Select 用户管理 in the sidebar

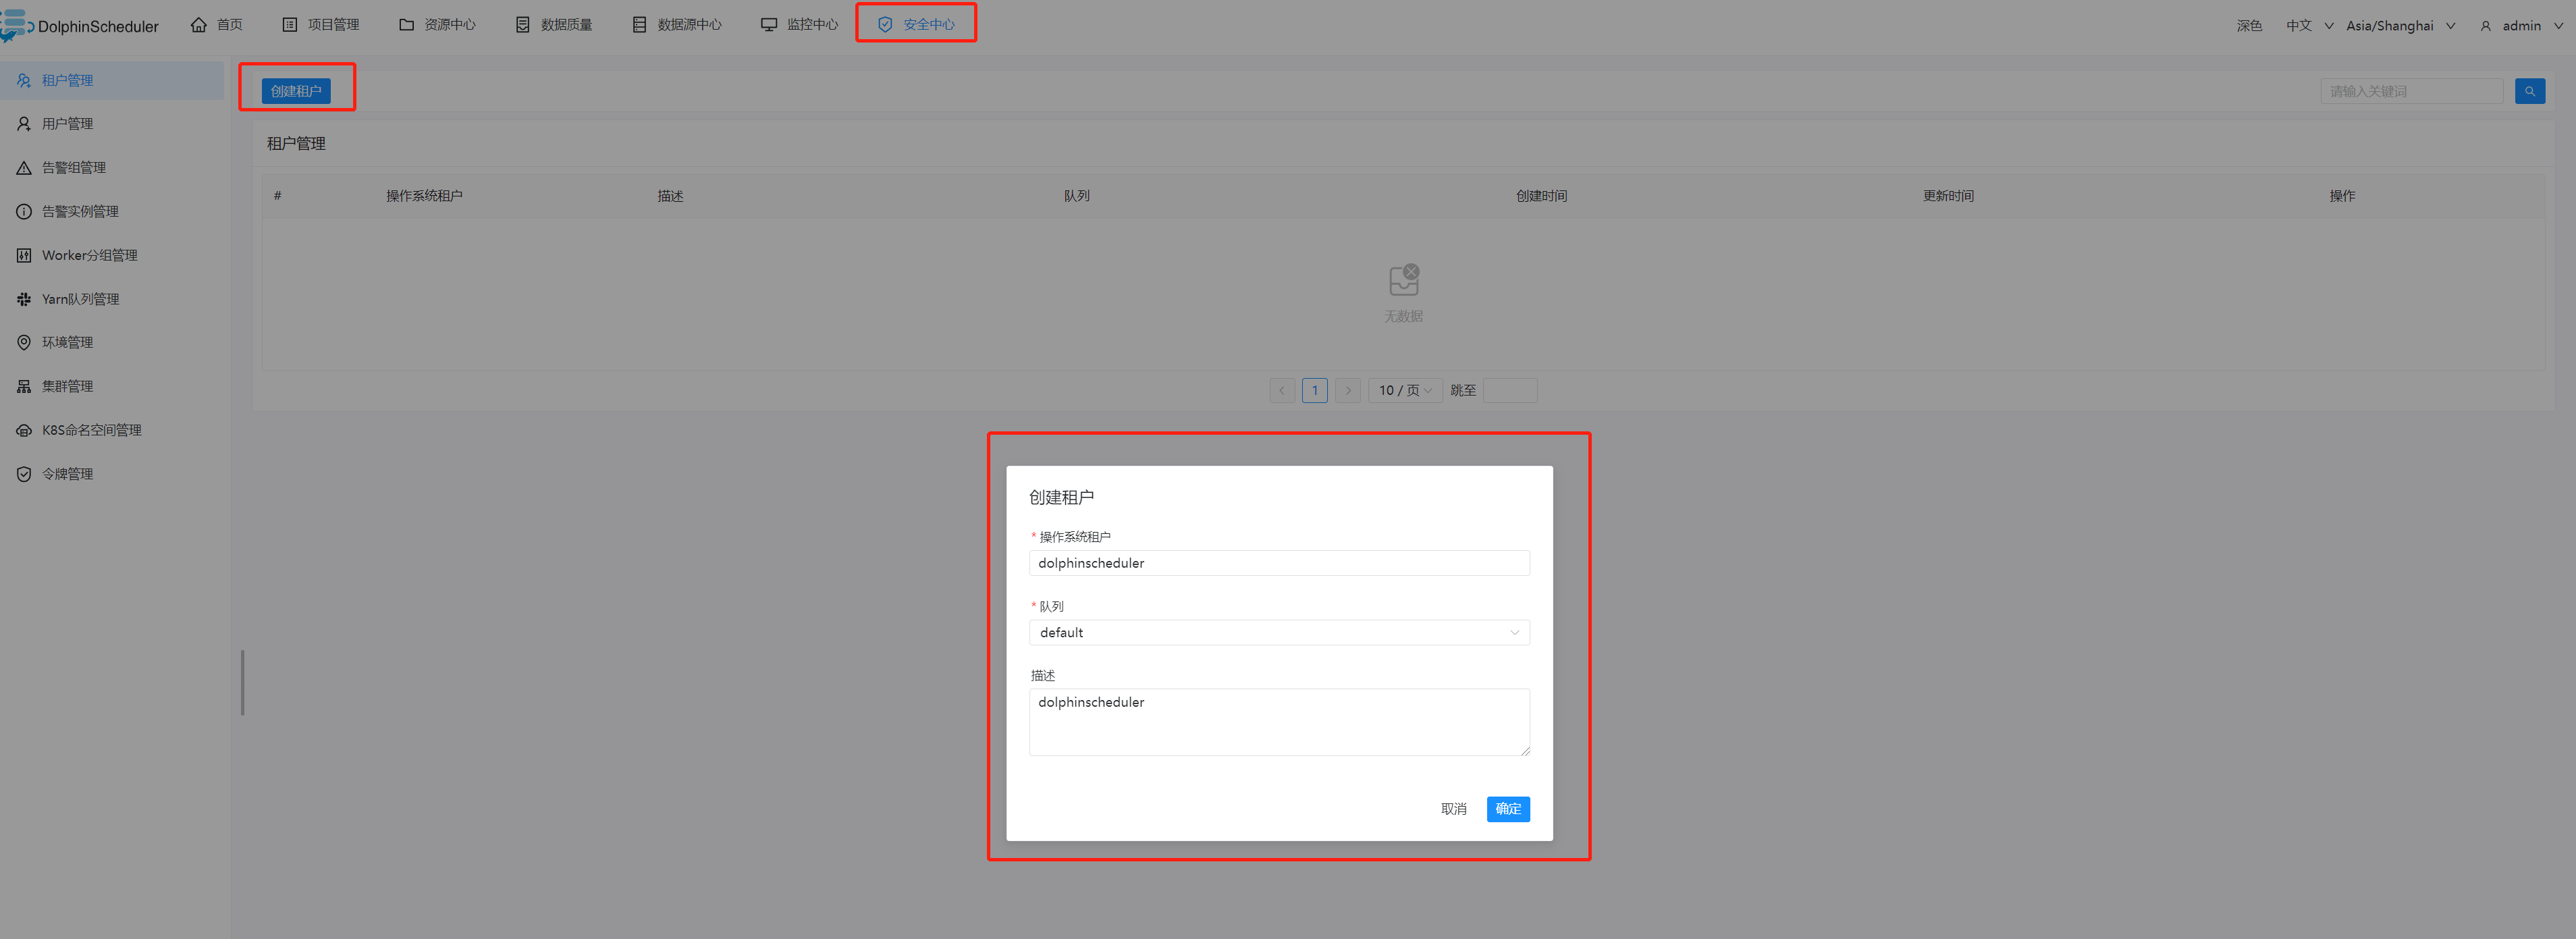(x=112, y=124)
